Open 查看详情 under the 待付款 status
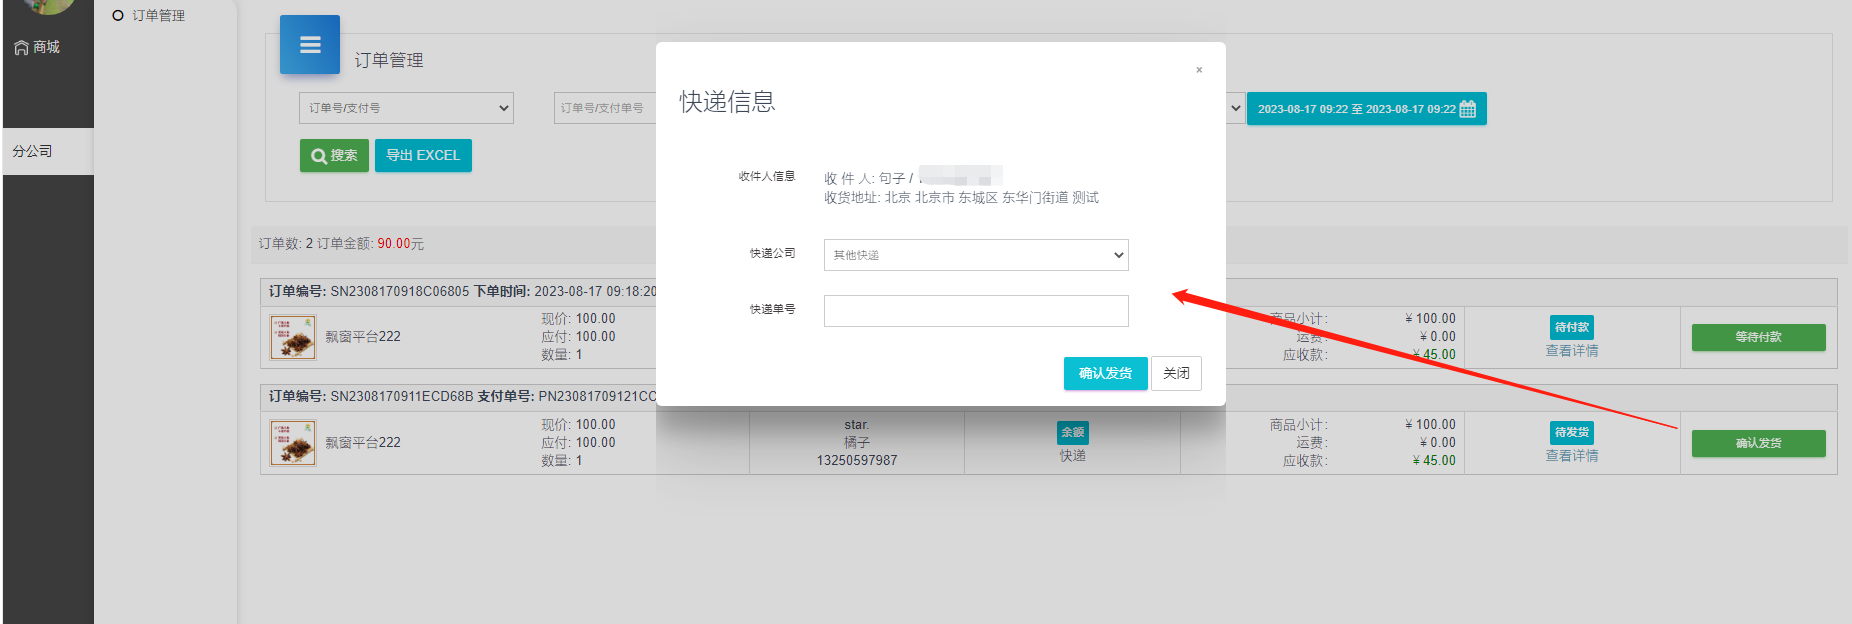 click(1572, 351)
